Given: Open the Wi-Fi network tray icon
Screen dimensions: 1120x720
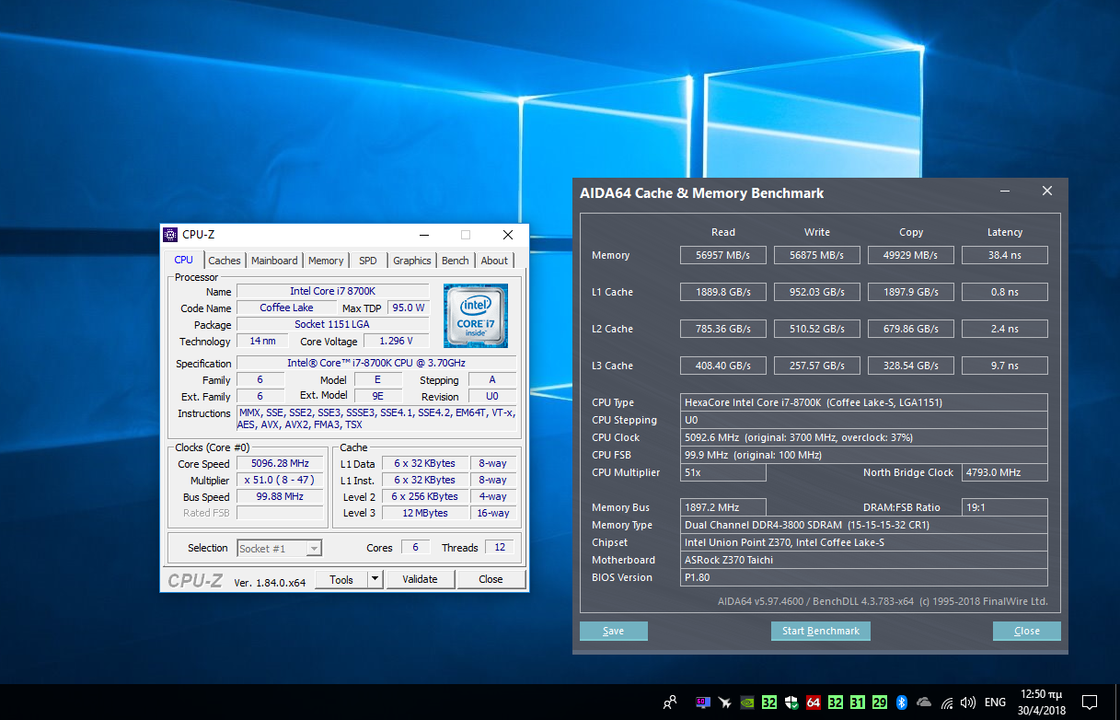Looking at the screenshot, I should pyautogui.click(x=947, y=702).
